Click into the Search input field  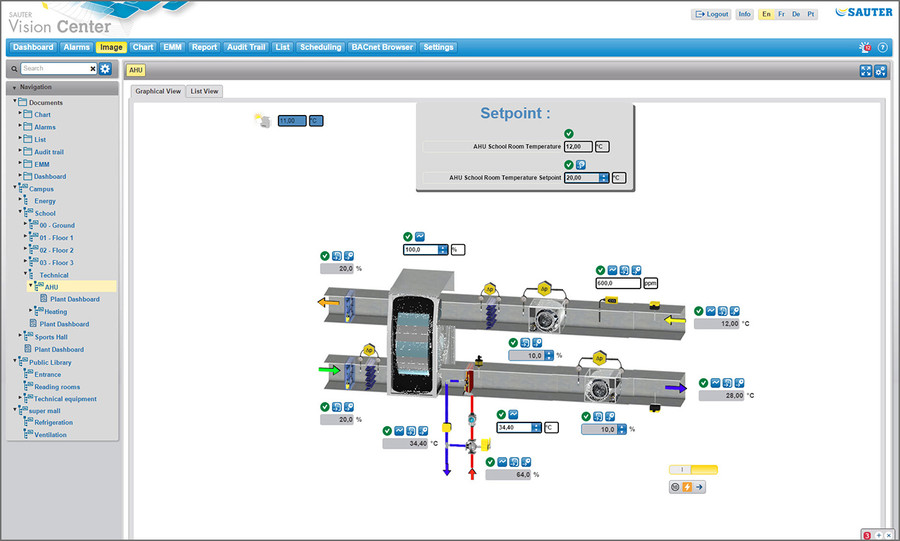[x=55, y=68]
